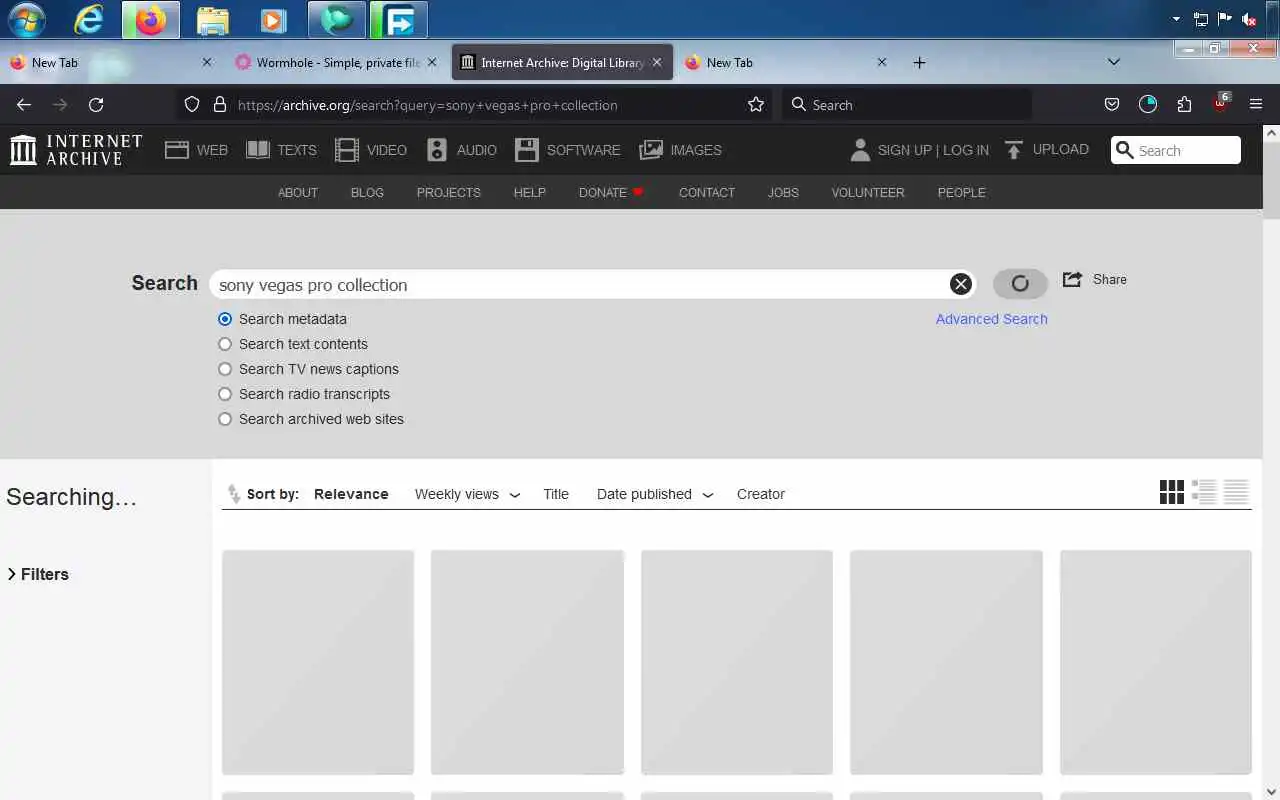Open the Images section
The width and height of the screenshot is (1280, 800).
pos(681,150)
